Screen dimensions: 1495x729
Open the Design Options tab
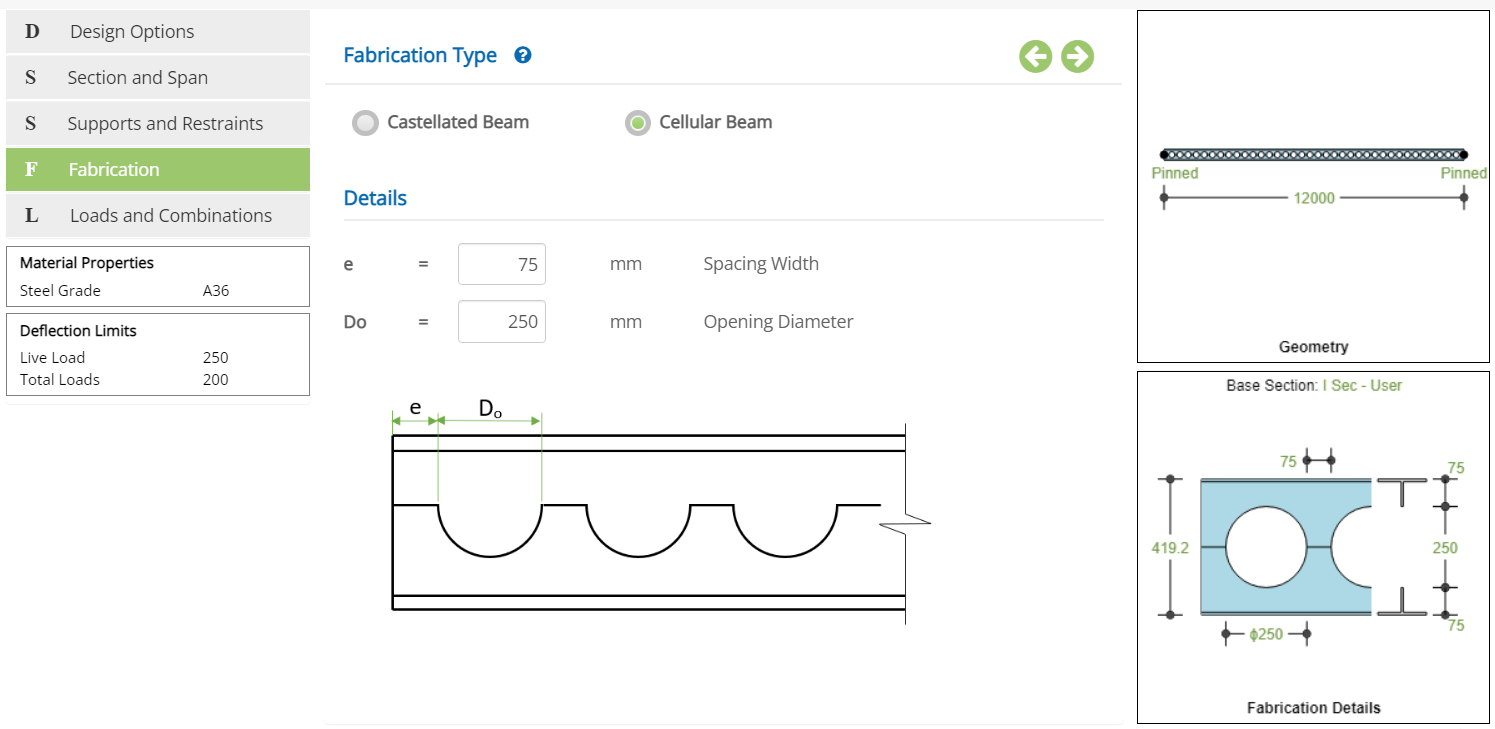coord(132,32)
